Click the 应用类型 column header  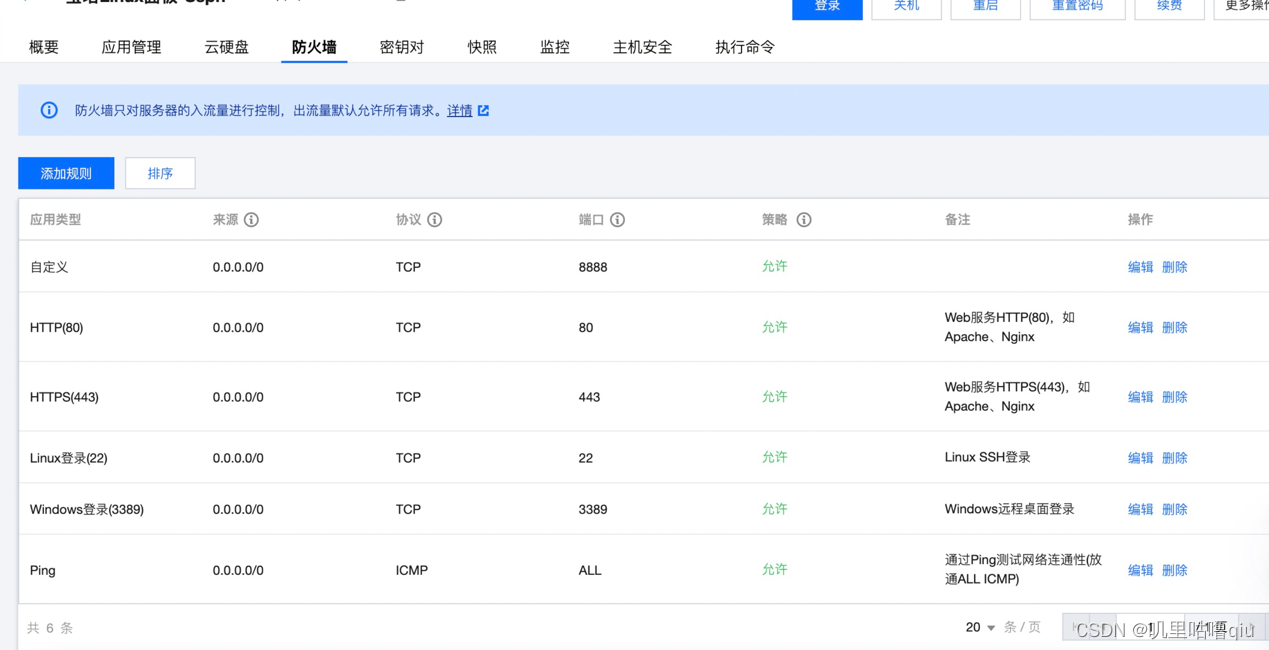55,219
